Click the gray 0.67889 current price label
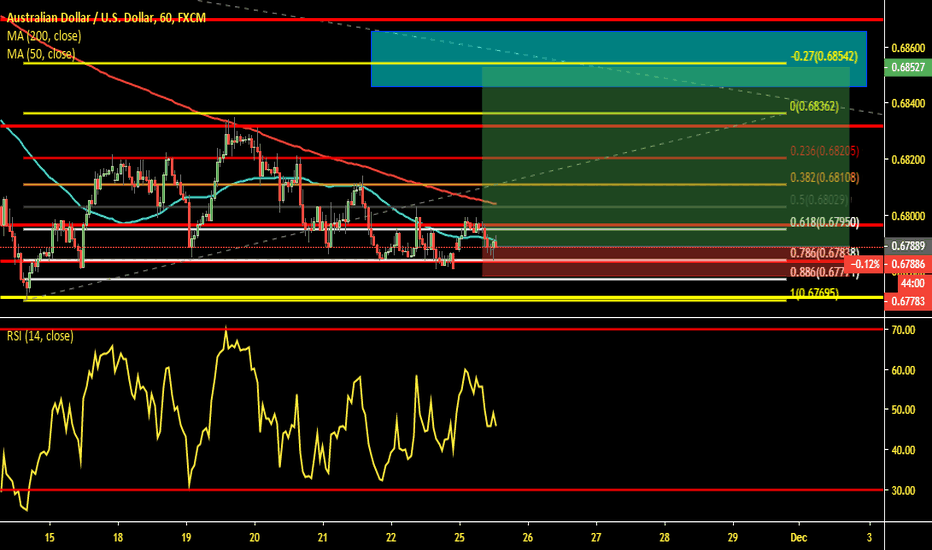Screen dimensions: 932x550 pos(907,246)
